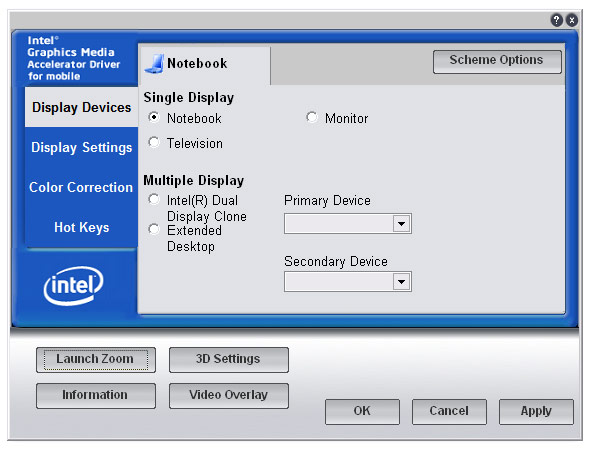This screenshot has height=450, width=590.
Task: Switch to the Color Correction tab
Action: (81, 187)
